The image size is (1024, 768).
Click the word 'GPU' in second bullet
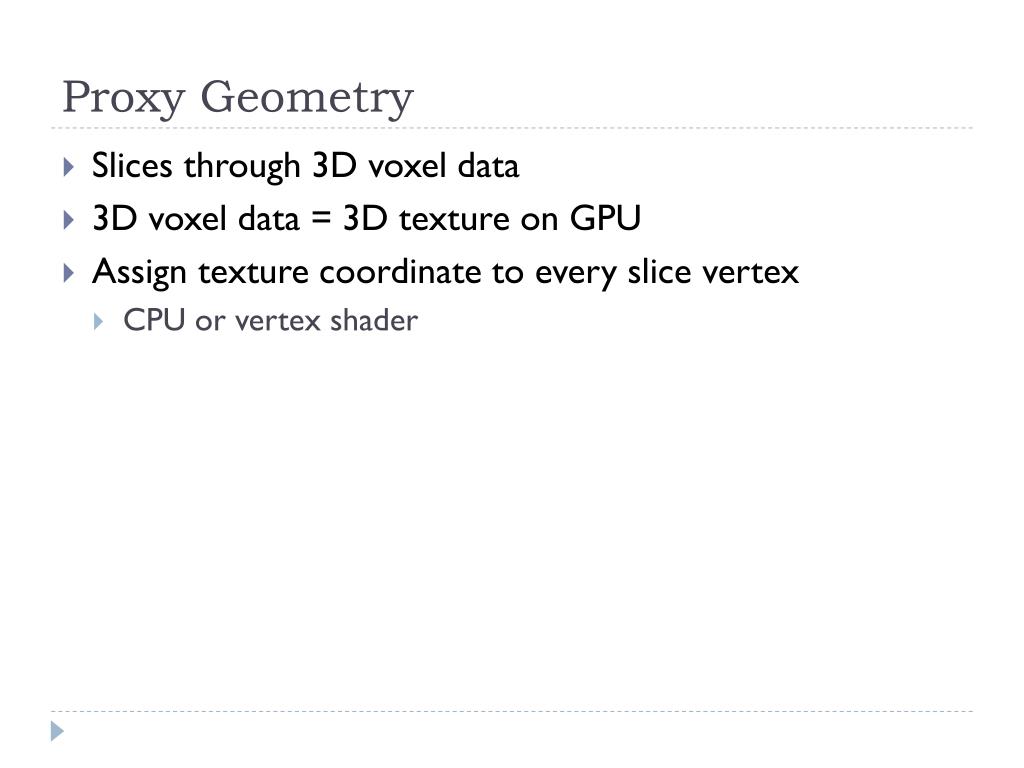(x=605, y=218)
